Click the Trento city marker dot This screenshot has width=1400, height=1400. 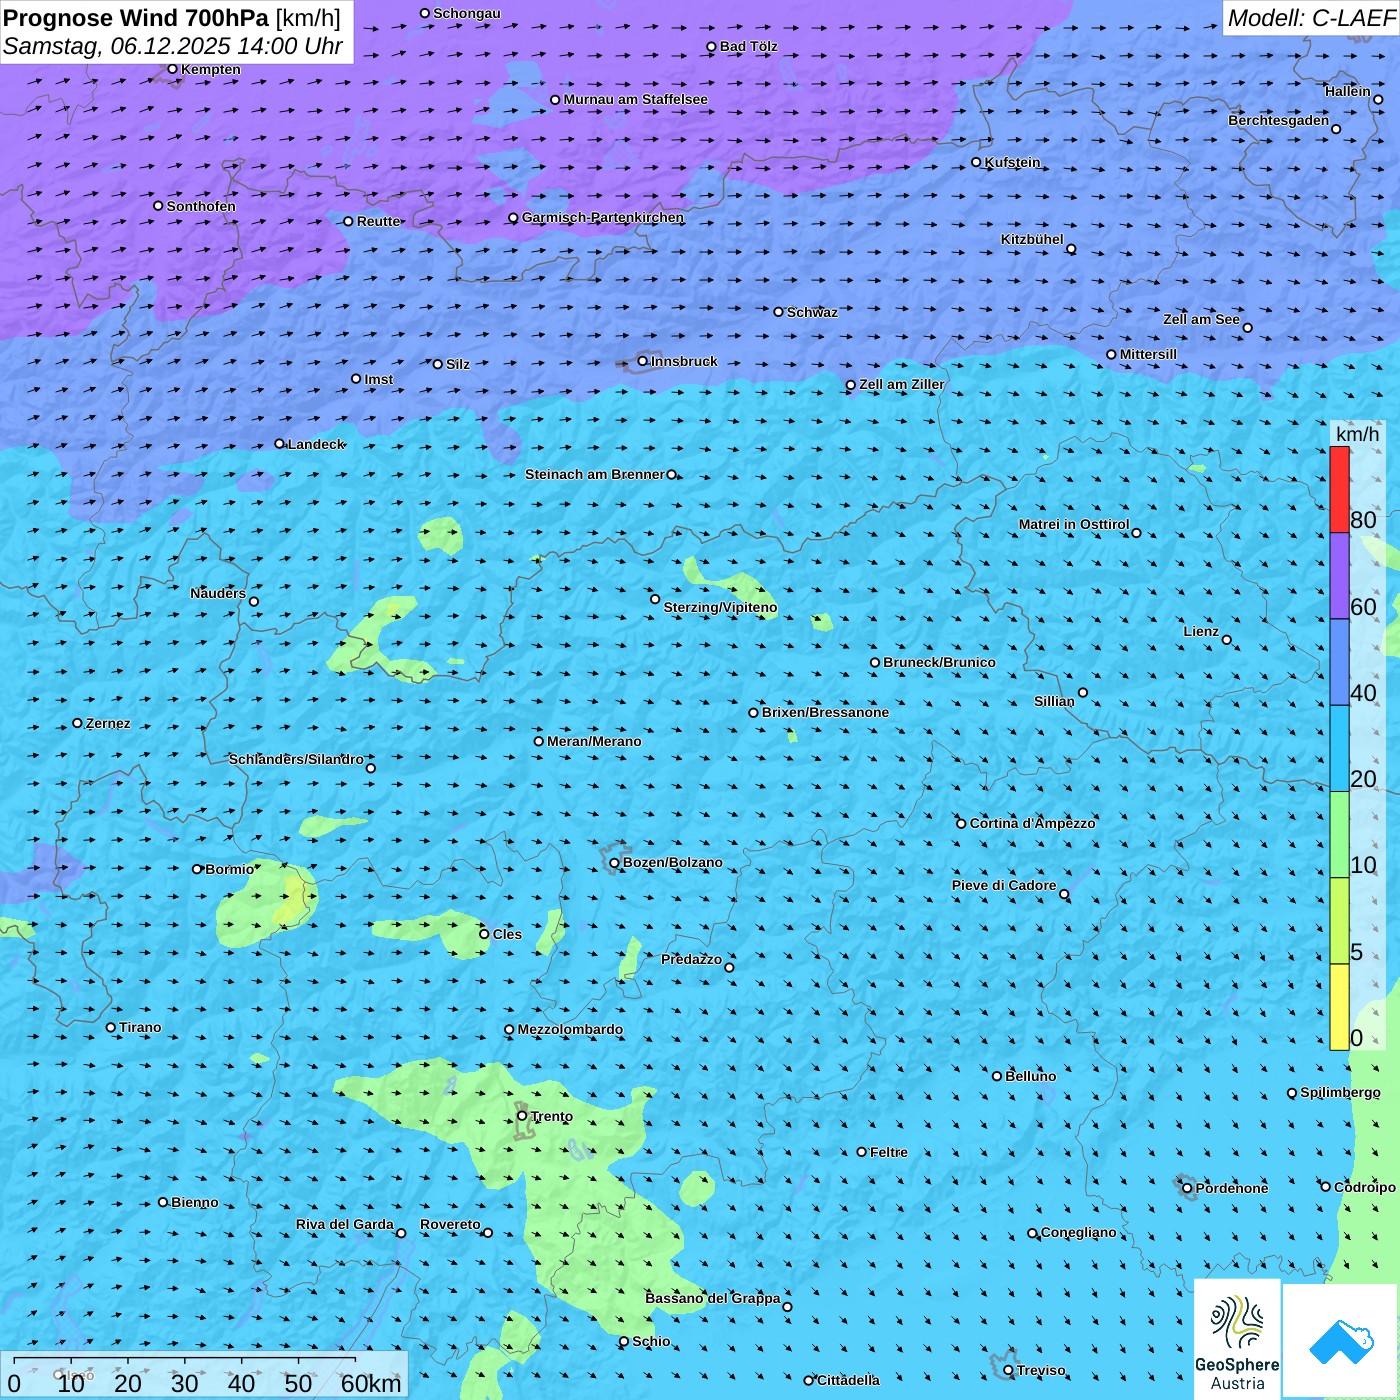pyautogui.click(x=522, y=1116)
